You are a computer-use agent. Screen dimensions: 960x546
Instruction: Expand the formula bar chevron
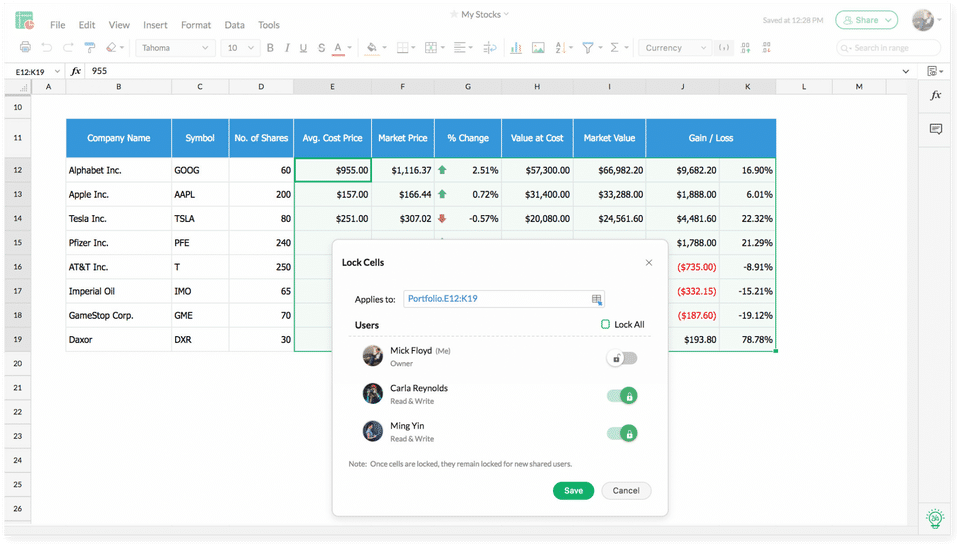tap(906, 72)
